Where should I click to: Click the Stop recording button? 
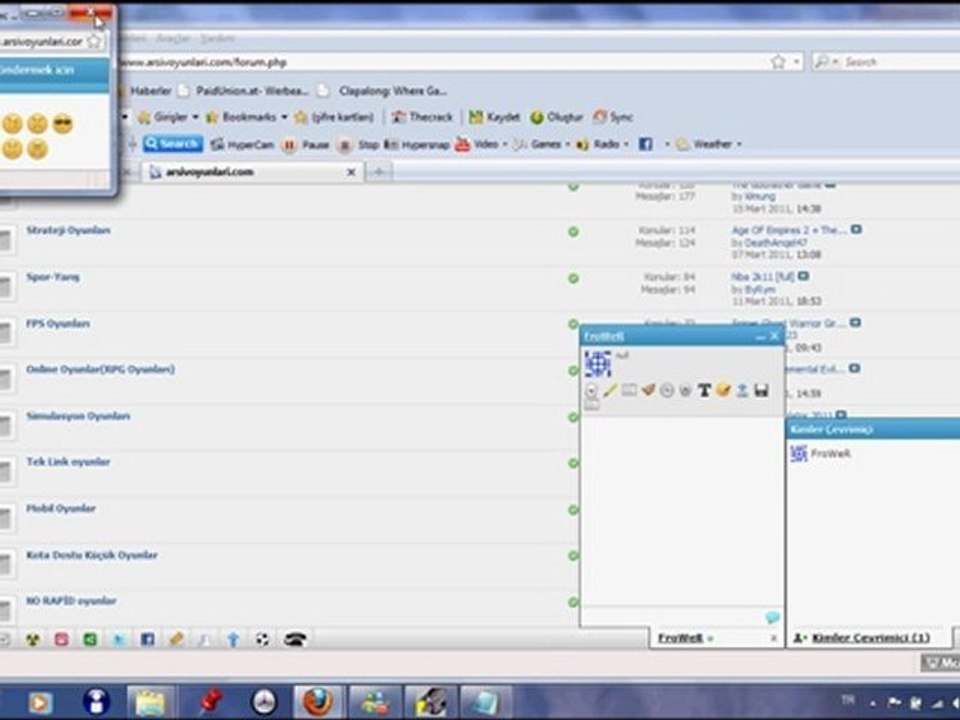(359, 144)
